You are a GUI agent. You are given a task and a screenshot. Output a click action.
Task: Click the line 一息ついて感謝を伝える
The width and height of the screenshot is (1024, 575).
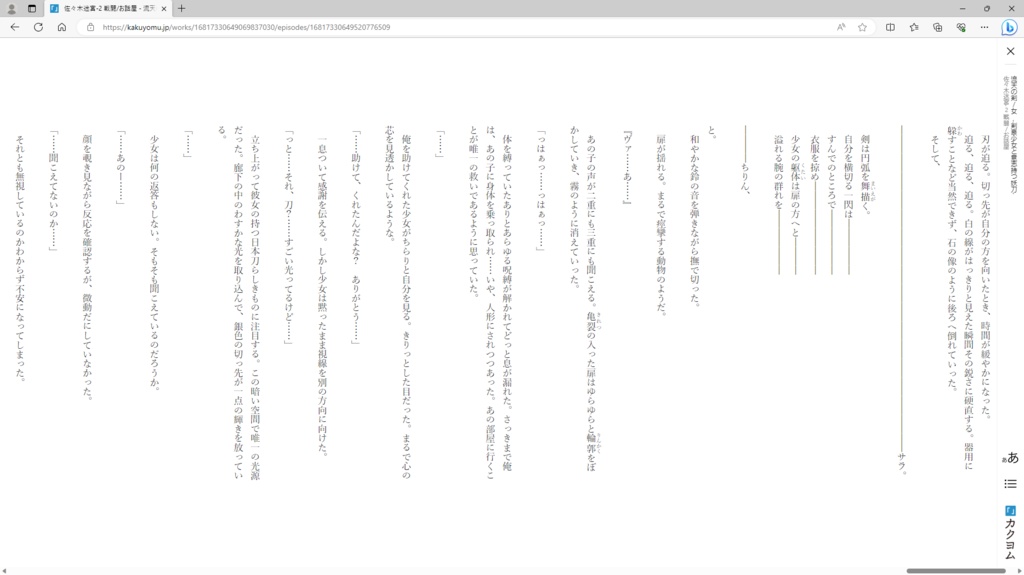pos(323,295)
